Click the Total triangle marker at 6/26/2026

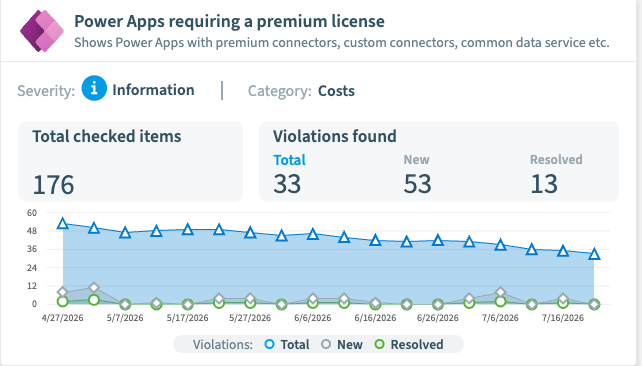tap(438, 240)
